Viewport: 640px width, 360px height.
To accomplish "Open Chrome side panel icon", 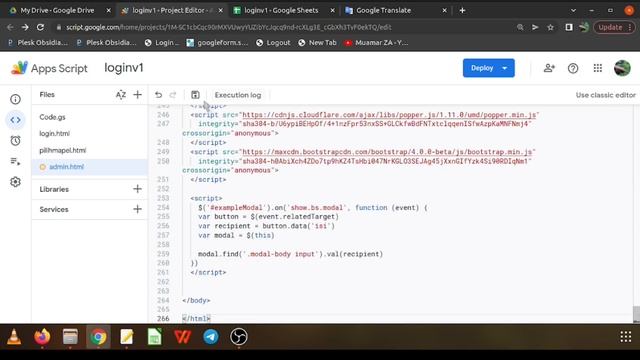I will [x=569, y=27].
